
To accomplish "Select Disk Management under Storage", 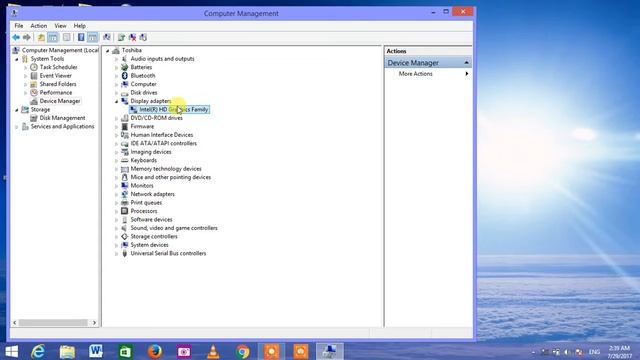I will click(62, 118).
